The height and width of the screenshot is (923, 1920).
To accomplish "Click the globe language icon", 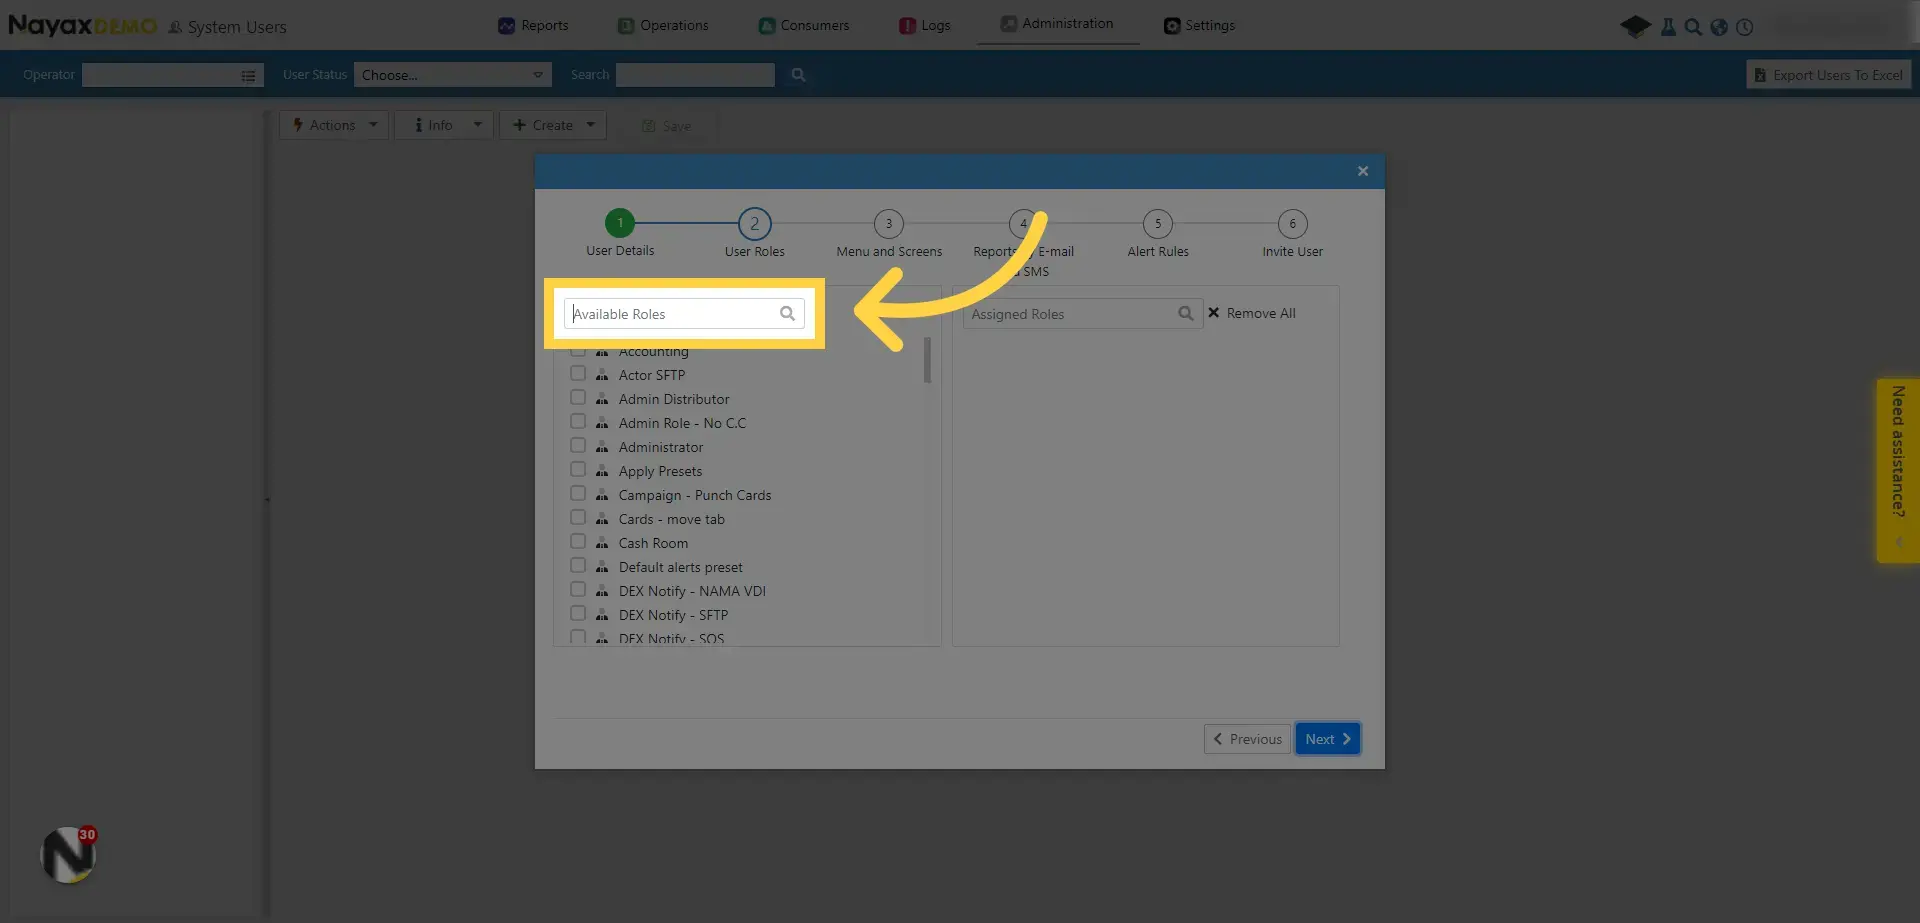I will tap(1719, 27).
